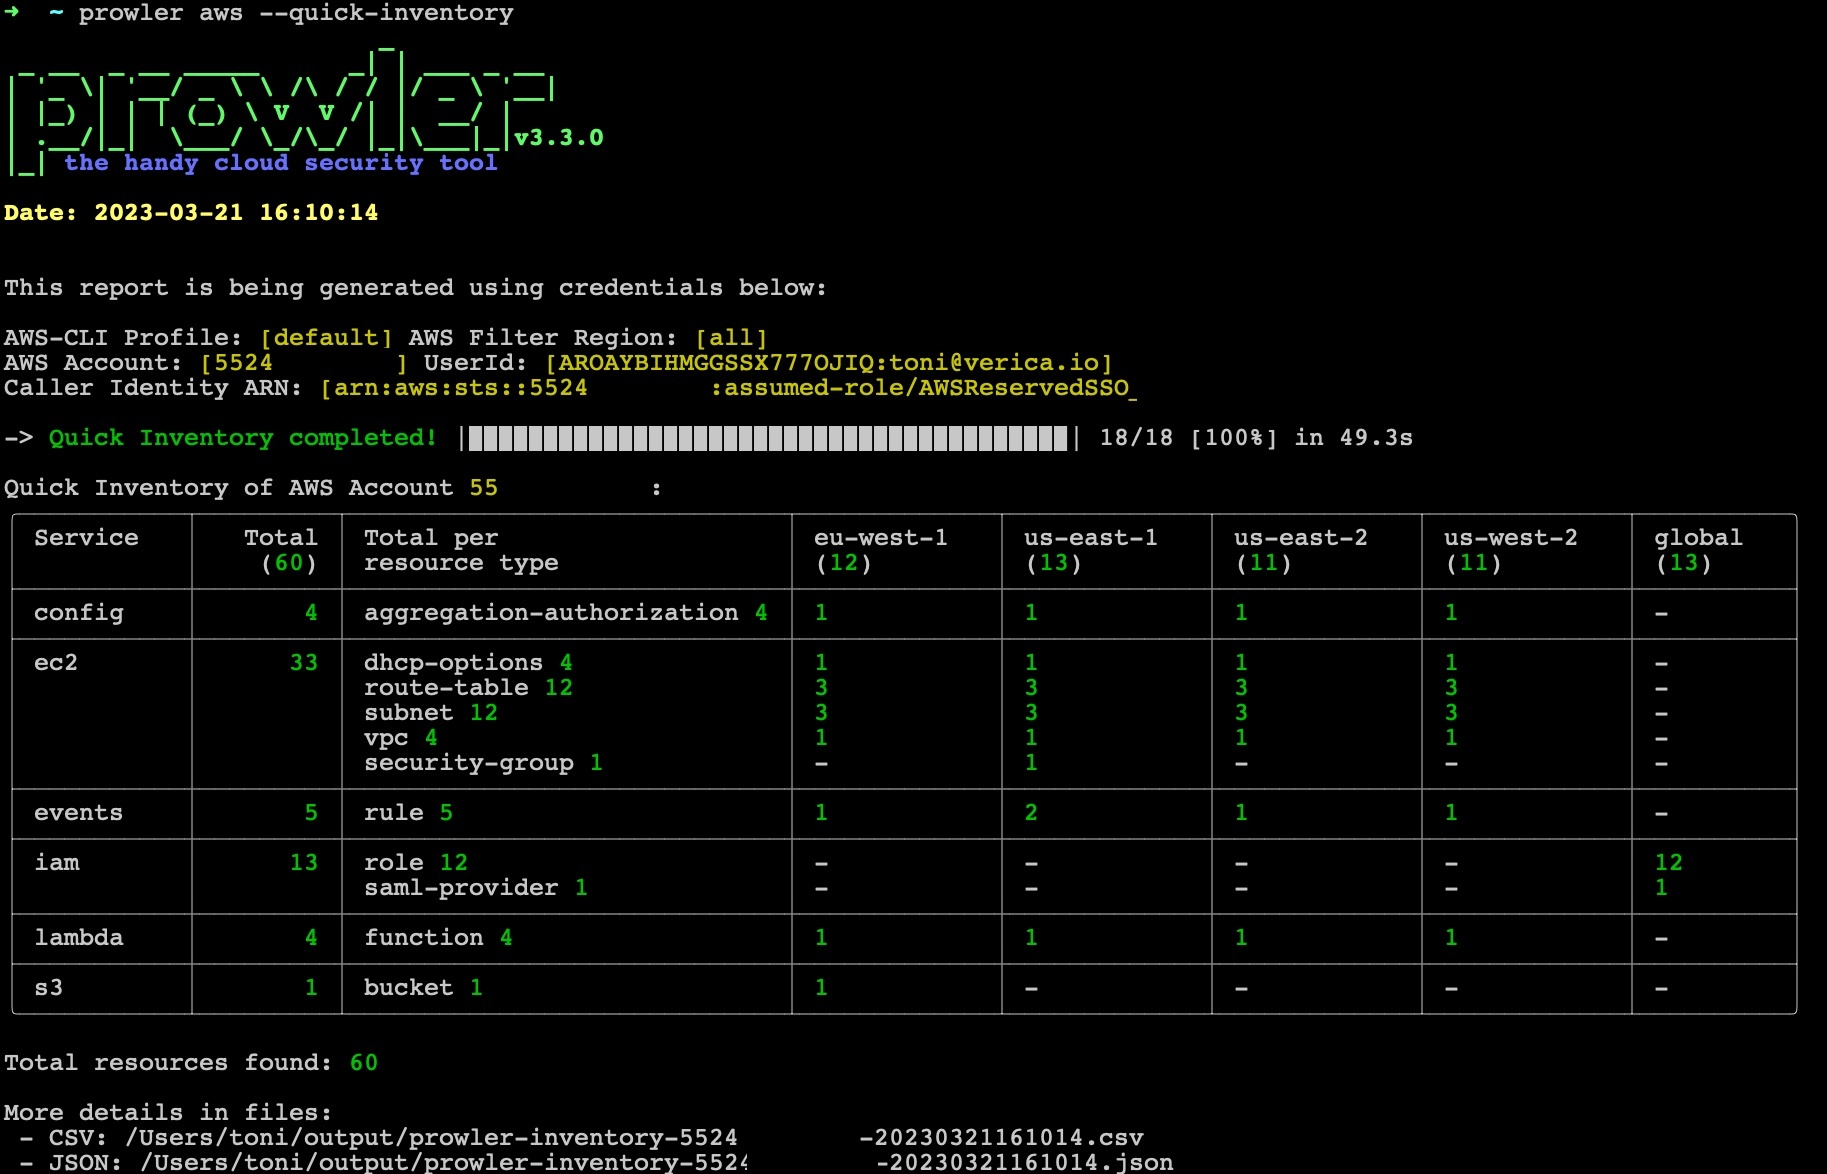The image size is (1827, 1174).
Task: Click the JSON output file path
Action: pyautogui.click(x=656, y=1163)
